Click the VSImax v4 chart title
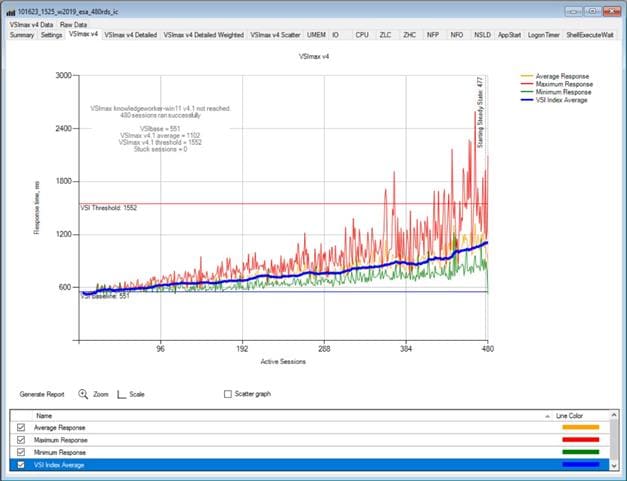This screenshot has width=627, height=481. point(314,56)
